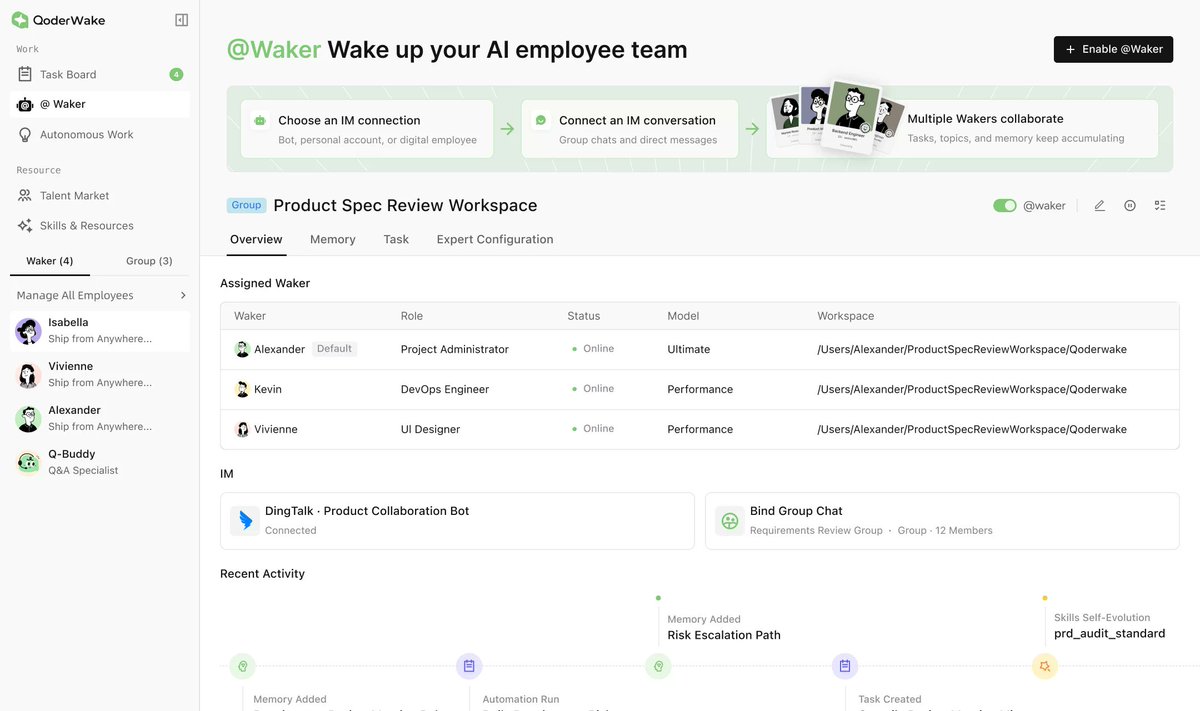Switch to Group (3) sidebar tab
1200x711 pixels.
click(x=149, y=261)
